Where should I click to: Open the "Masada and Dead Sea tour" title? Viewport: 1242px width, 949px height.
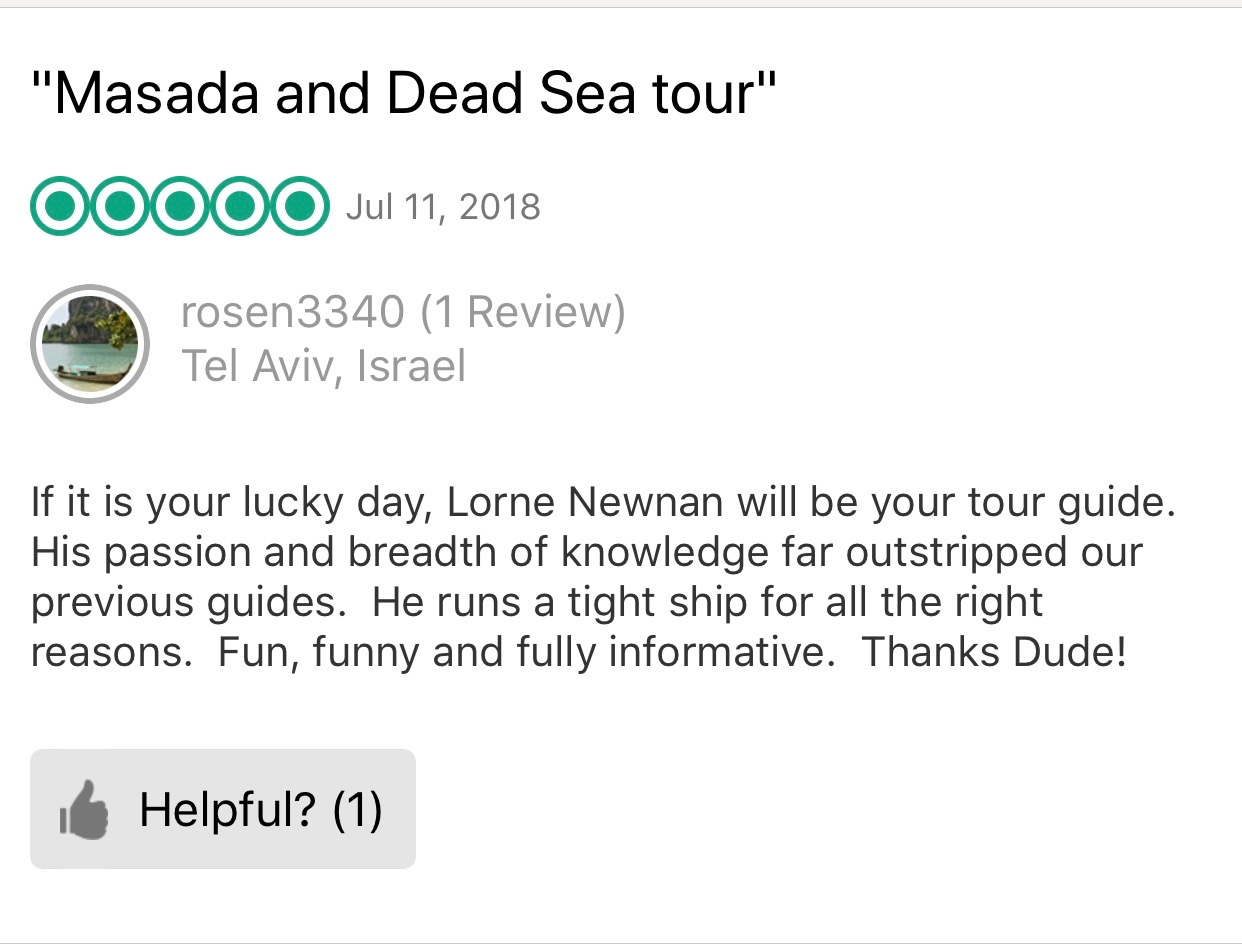[x=404, y=95]
